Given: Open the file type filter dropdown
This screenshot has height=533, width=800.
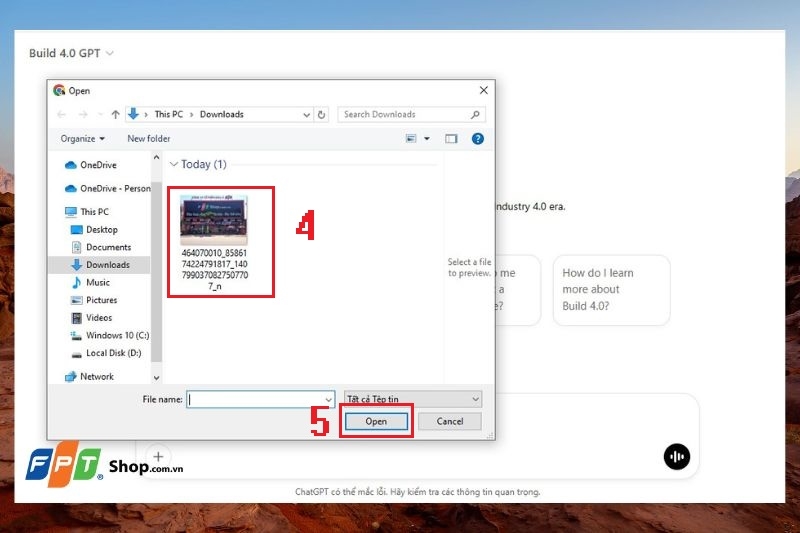Looking at the screenshot, I should tap(413, 399).
